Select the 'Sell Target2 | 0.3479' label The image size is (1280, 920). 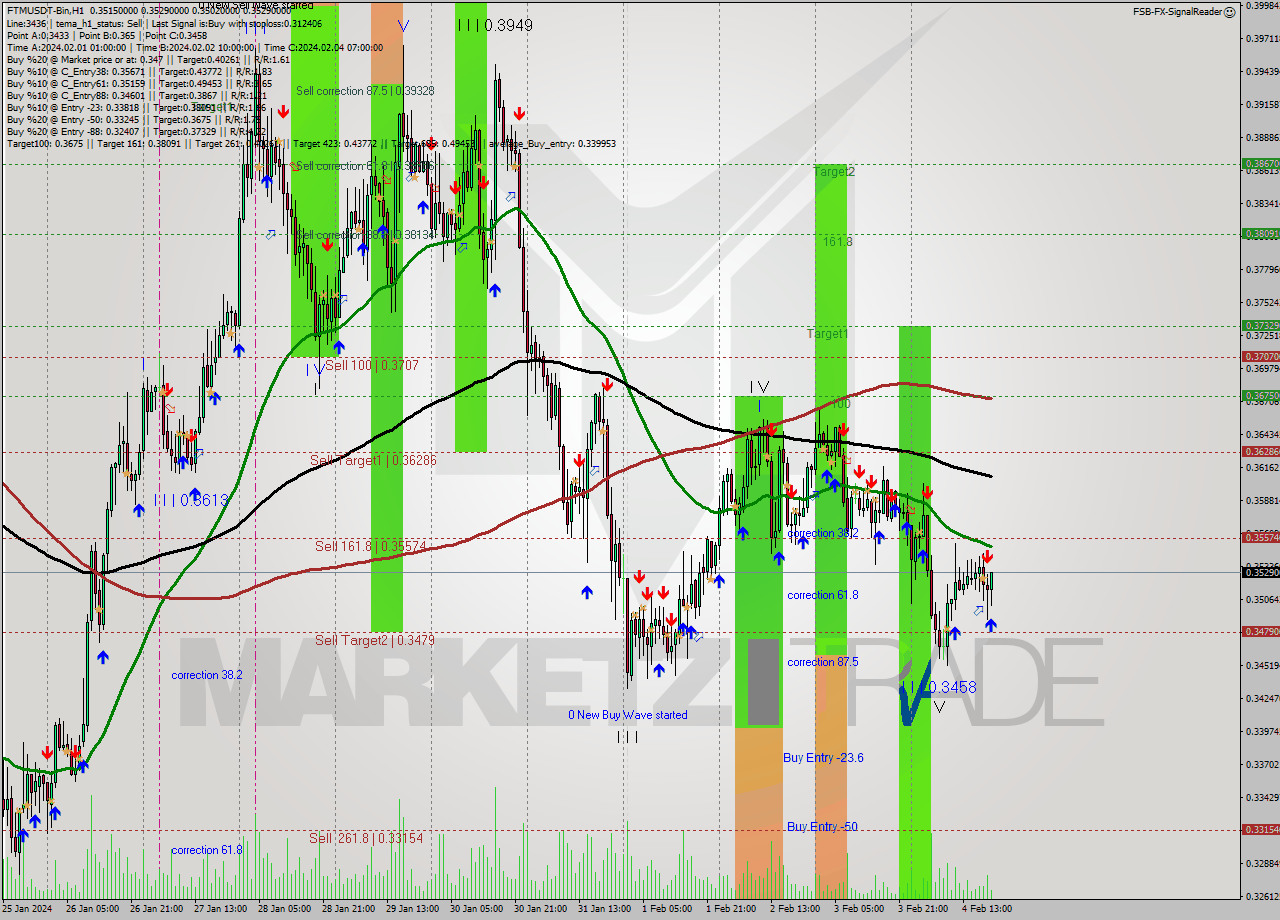374,640
